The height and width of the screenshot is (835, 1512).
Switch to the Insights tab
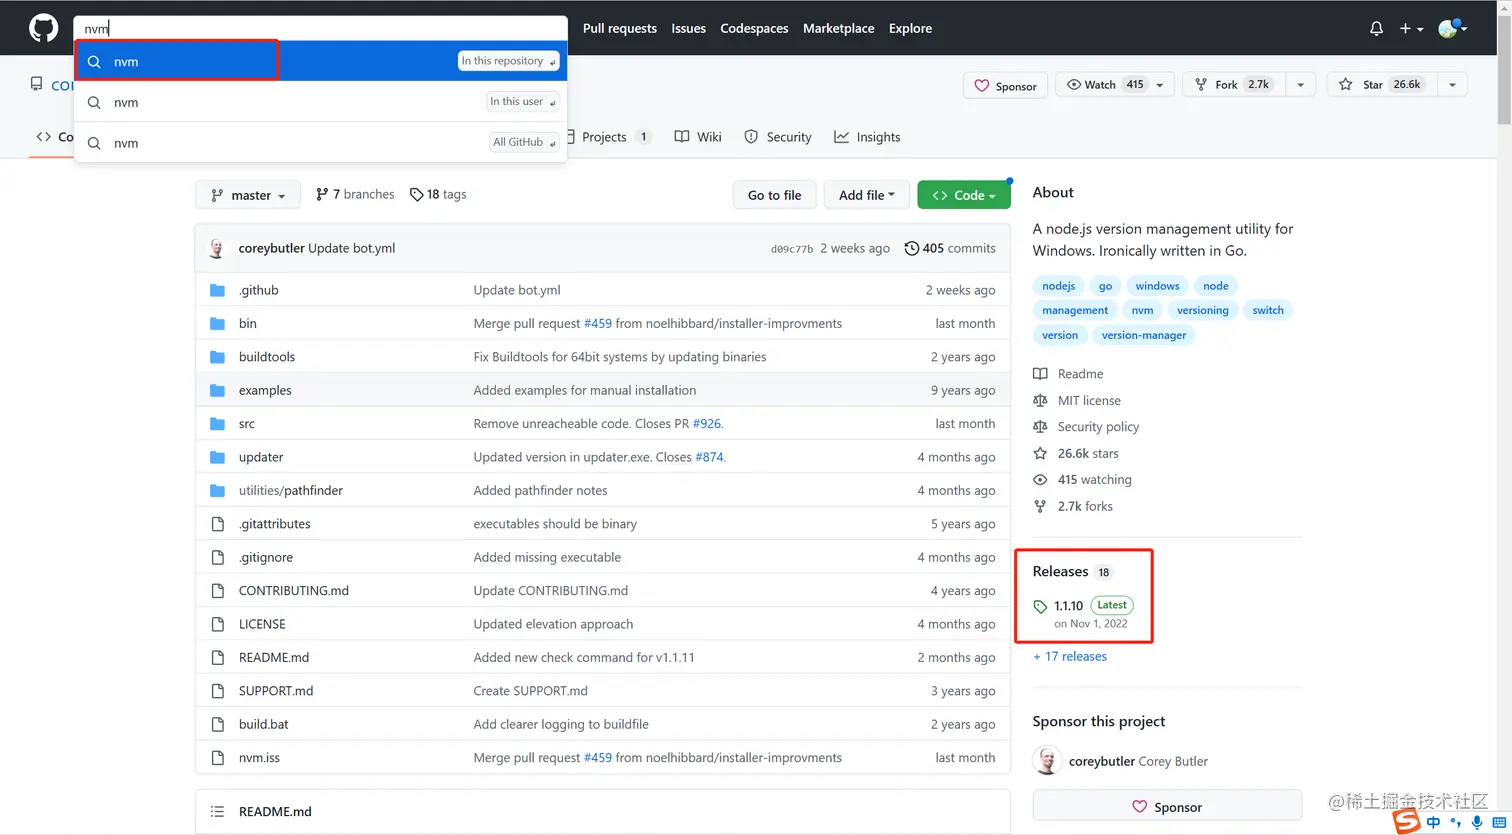867,137
